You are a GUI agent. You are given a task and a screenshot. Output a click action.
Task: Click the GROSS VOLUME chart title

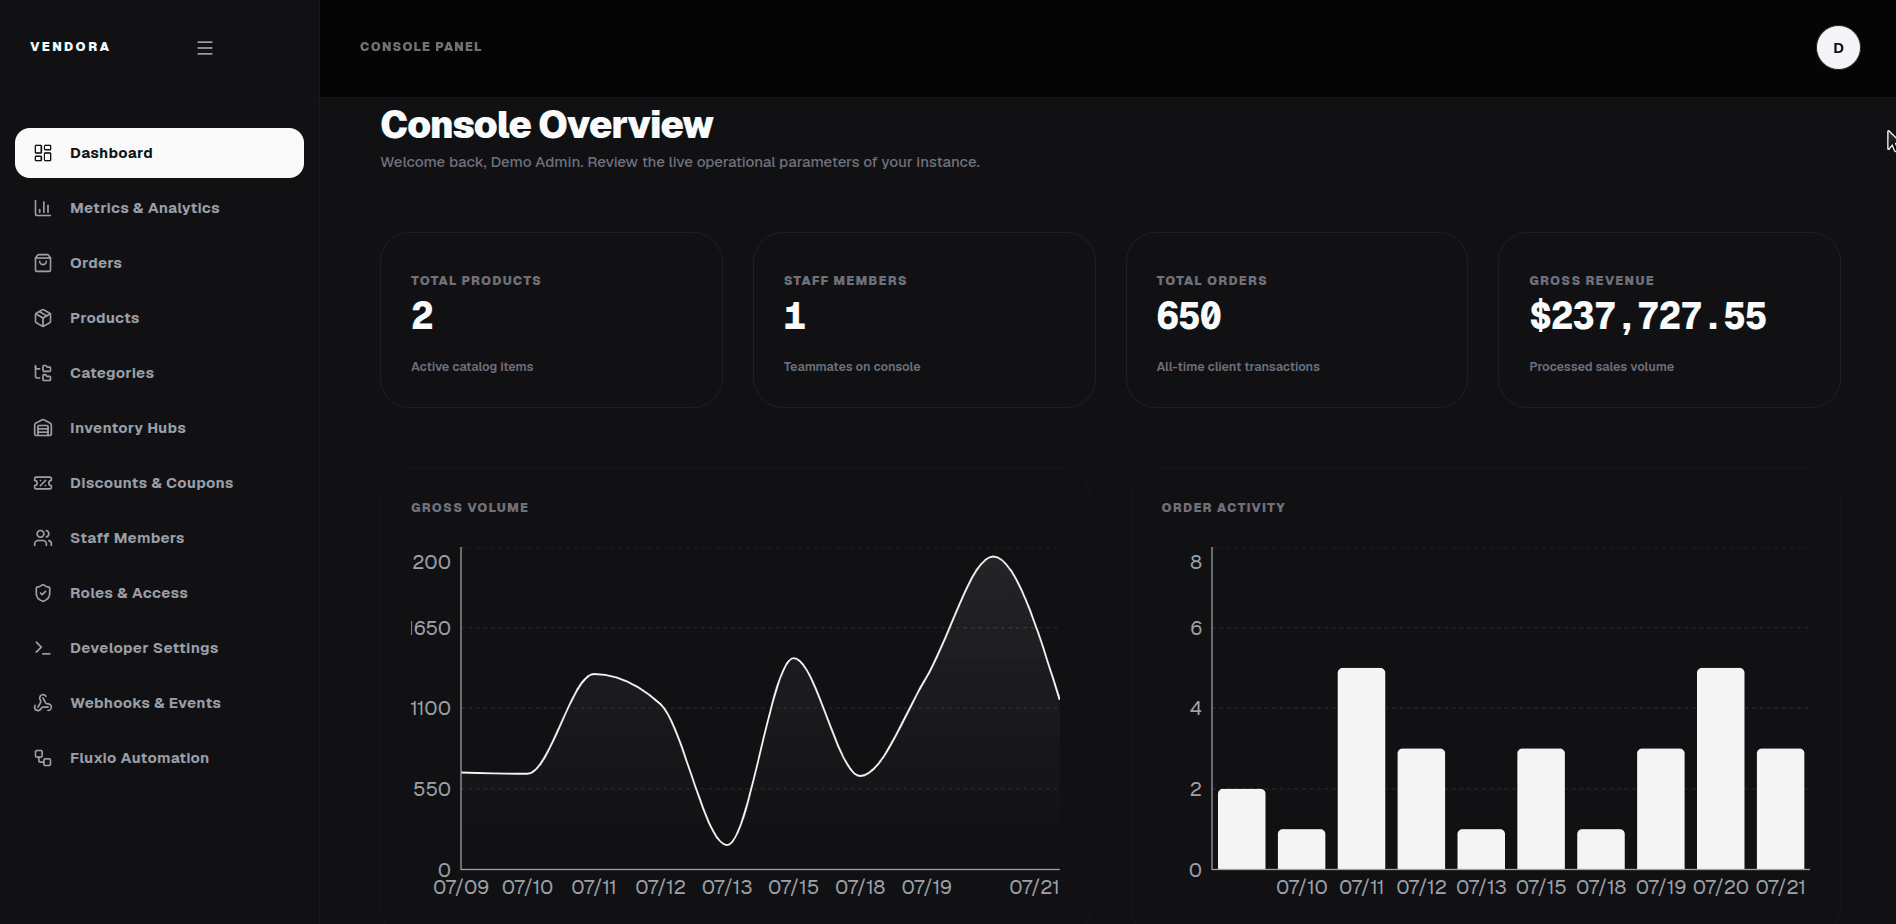click(x=470, y=508)
